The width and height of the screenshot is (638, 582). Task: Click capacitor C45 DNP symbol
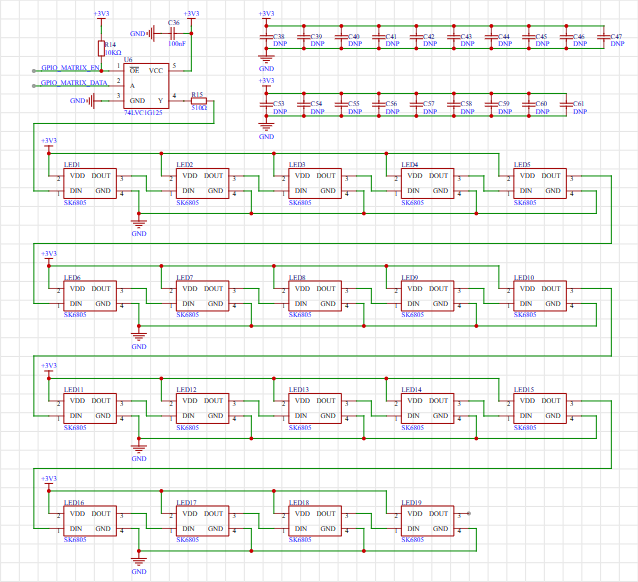529,37
